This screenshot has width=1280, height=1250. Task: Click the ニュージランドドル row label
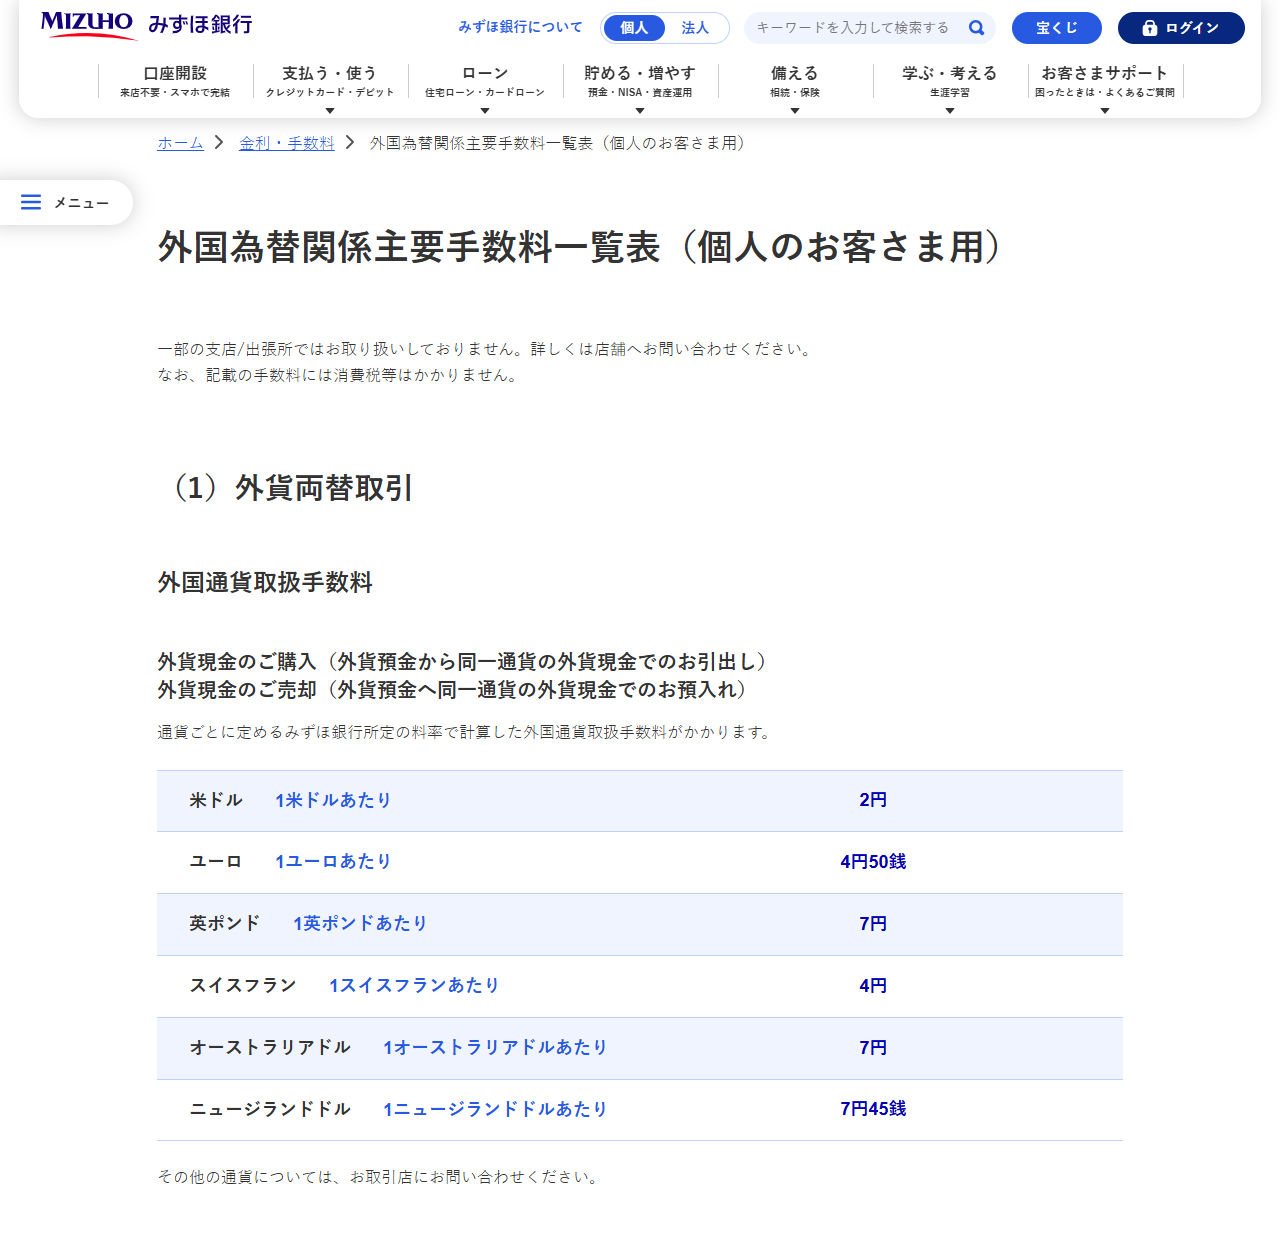click(x=270, y=1109)
